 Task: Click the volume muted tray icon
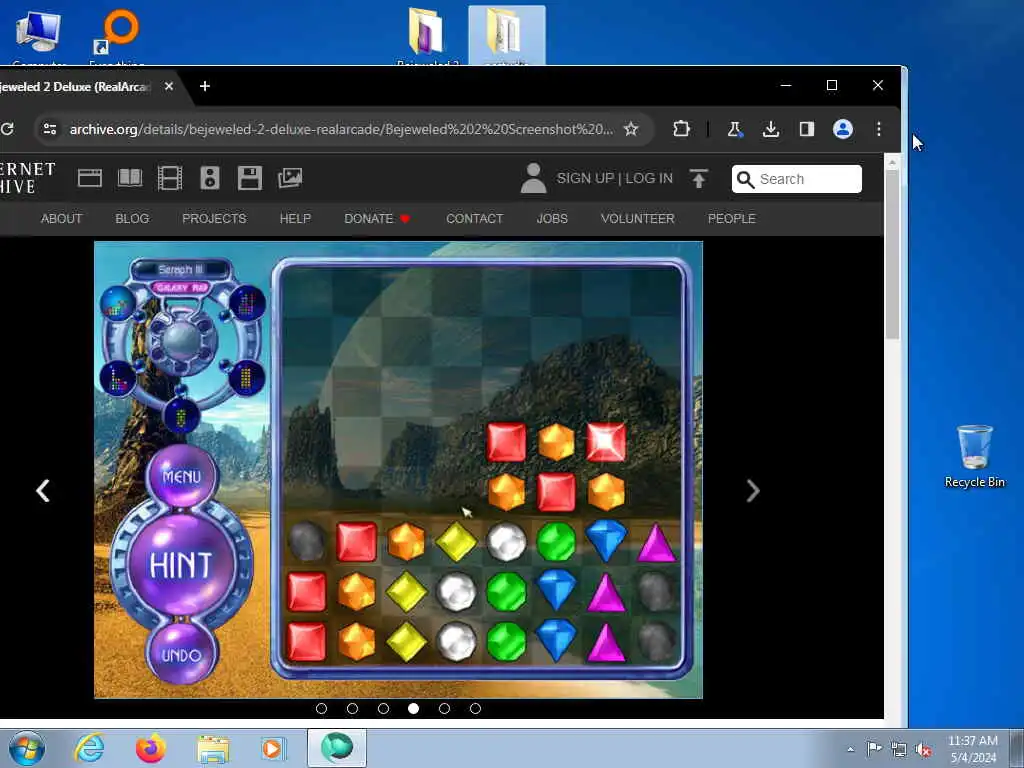[x=923, y=749]
